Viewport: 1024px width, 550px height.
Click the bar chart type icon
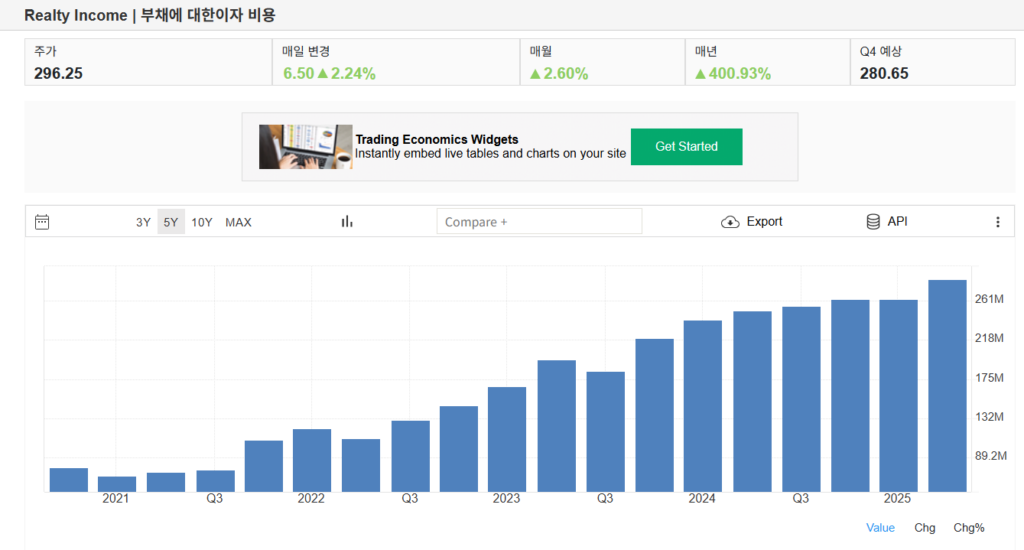[347, 222]
